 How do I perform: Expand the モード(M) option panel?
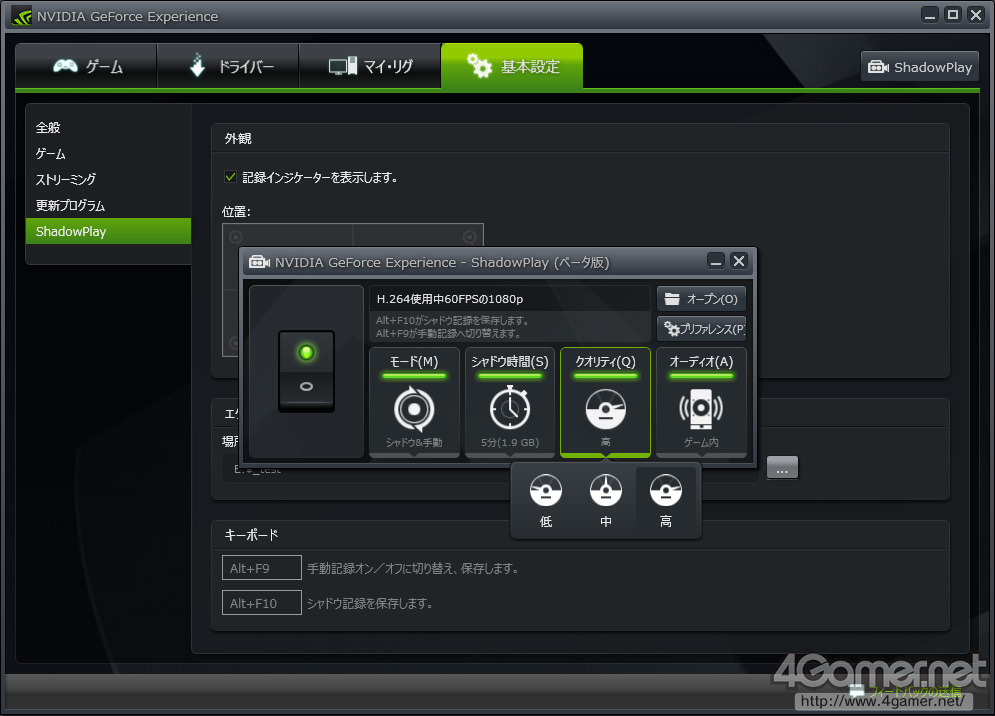[414, 402]
